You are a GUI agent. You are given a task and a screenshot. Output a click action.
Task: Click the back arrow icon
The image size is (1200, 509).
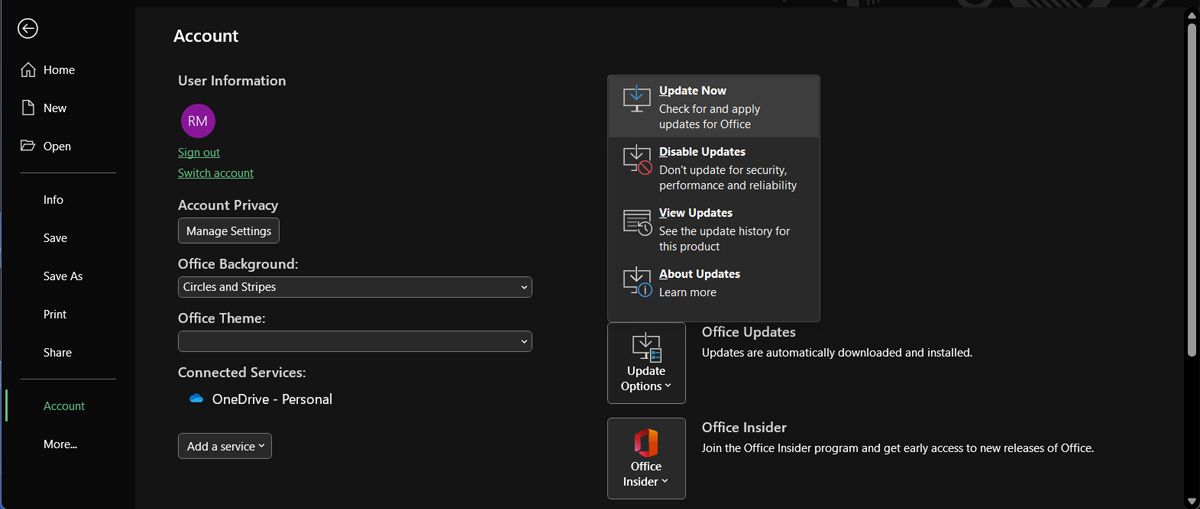tap(28, 29)
